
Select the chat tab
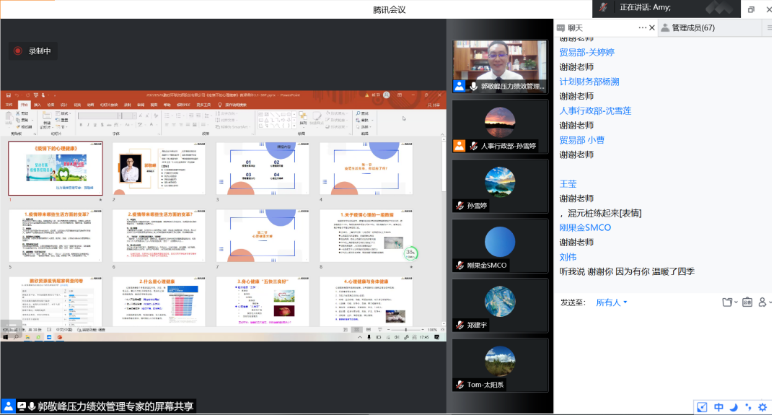pos(574,28)
